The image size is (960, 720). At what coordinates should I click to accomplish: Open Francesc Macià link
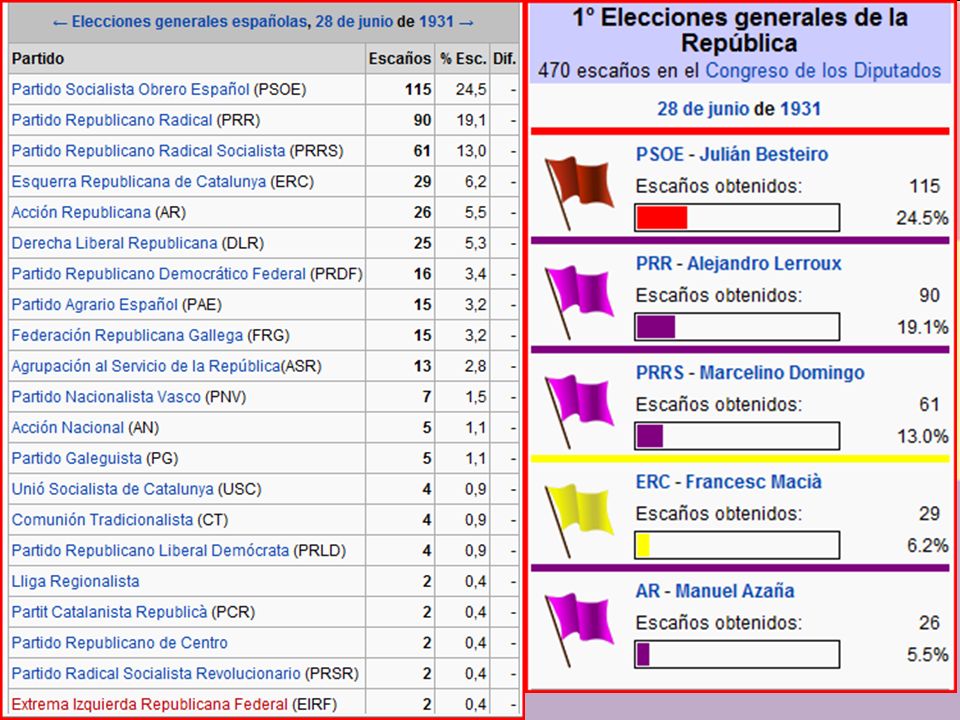754,482
